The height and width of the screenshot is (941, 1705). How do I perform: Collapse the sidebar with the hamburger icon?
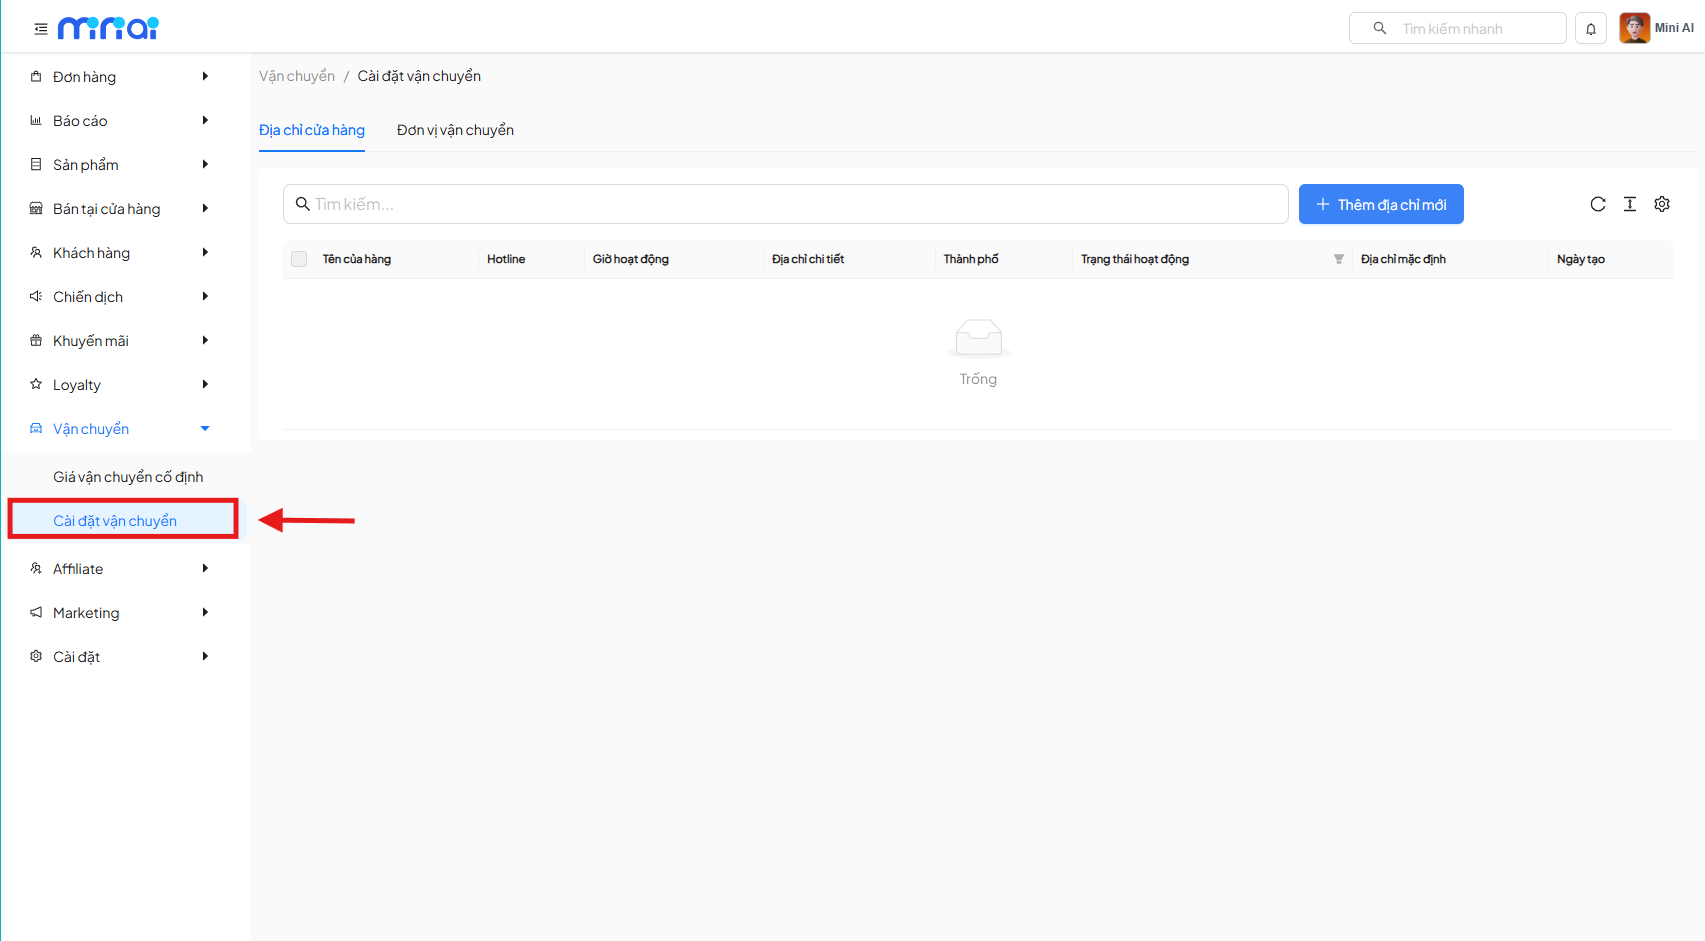pos(41,29)
